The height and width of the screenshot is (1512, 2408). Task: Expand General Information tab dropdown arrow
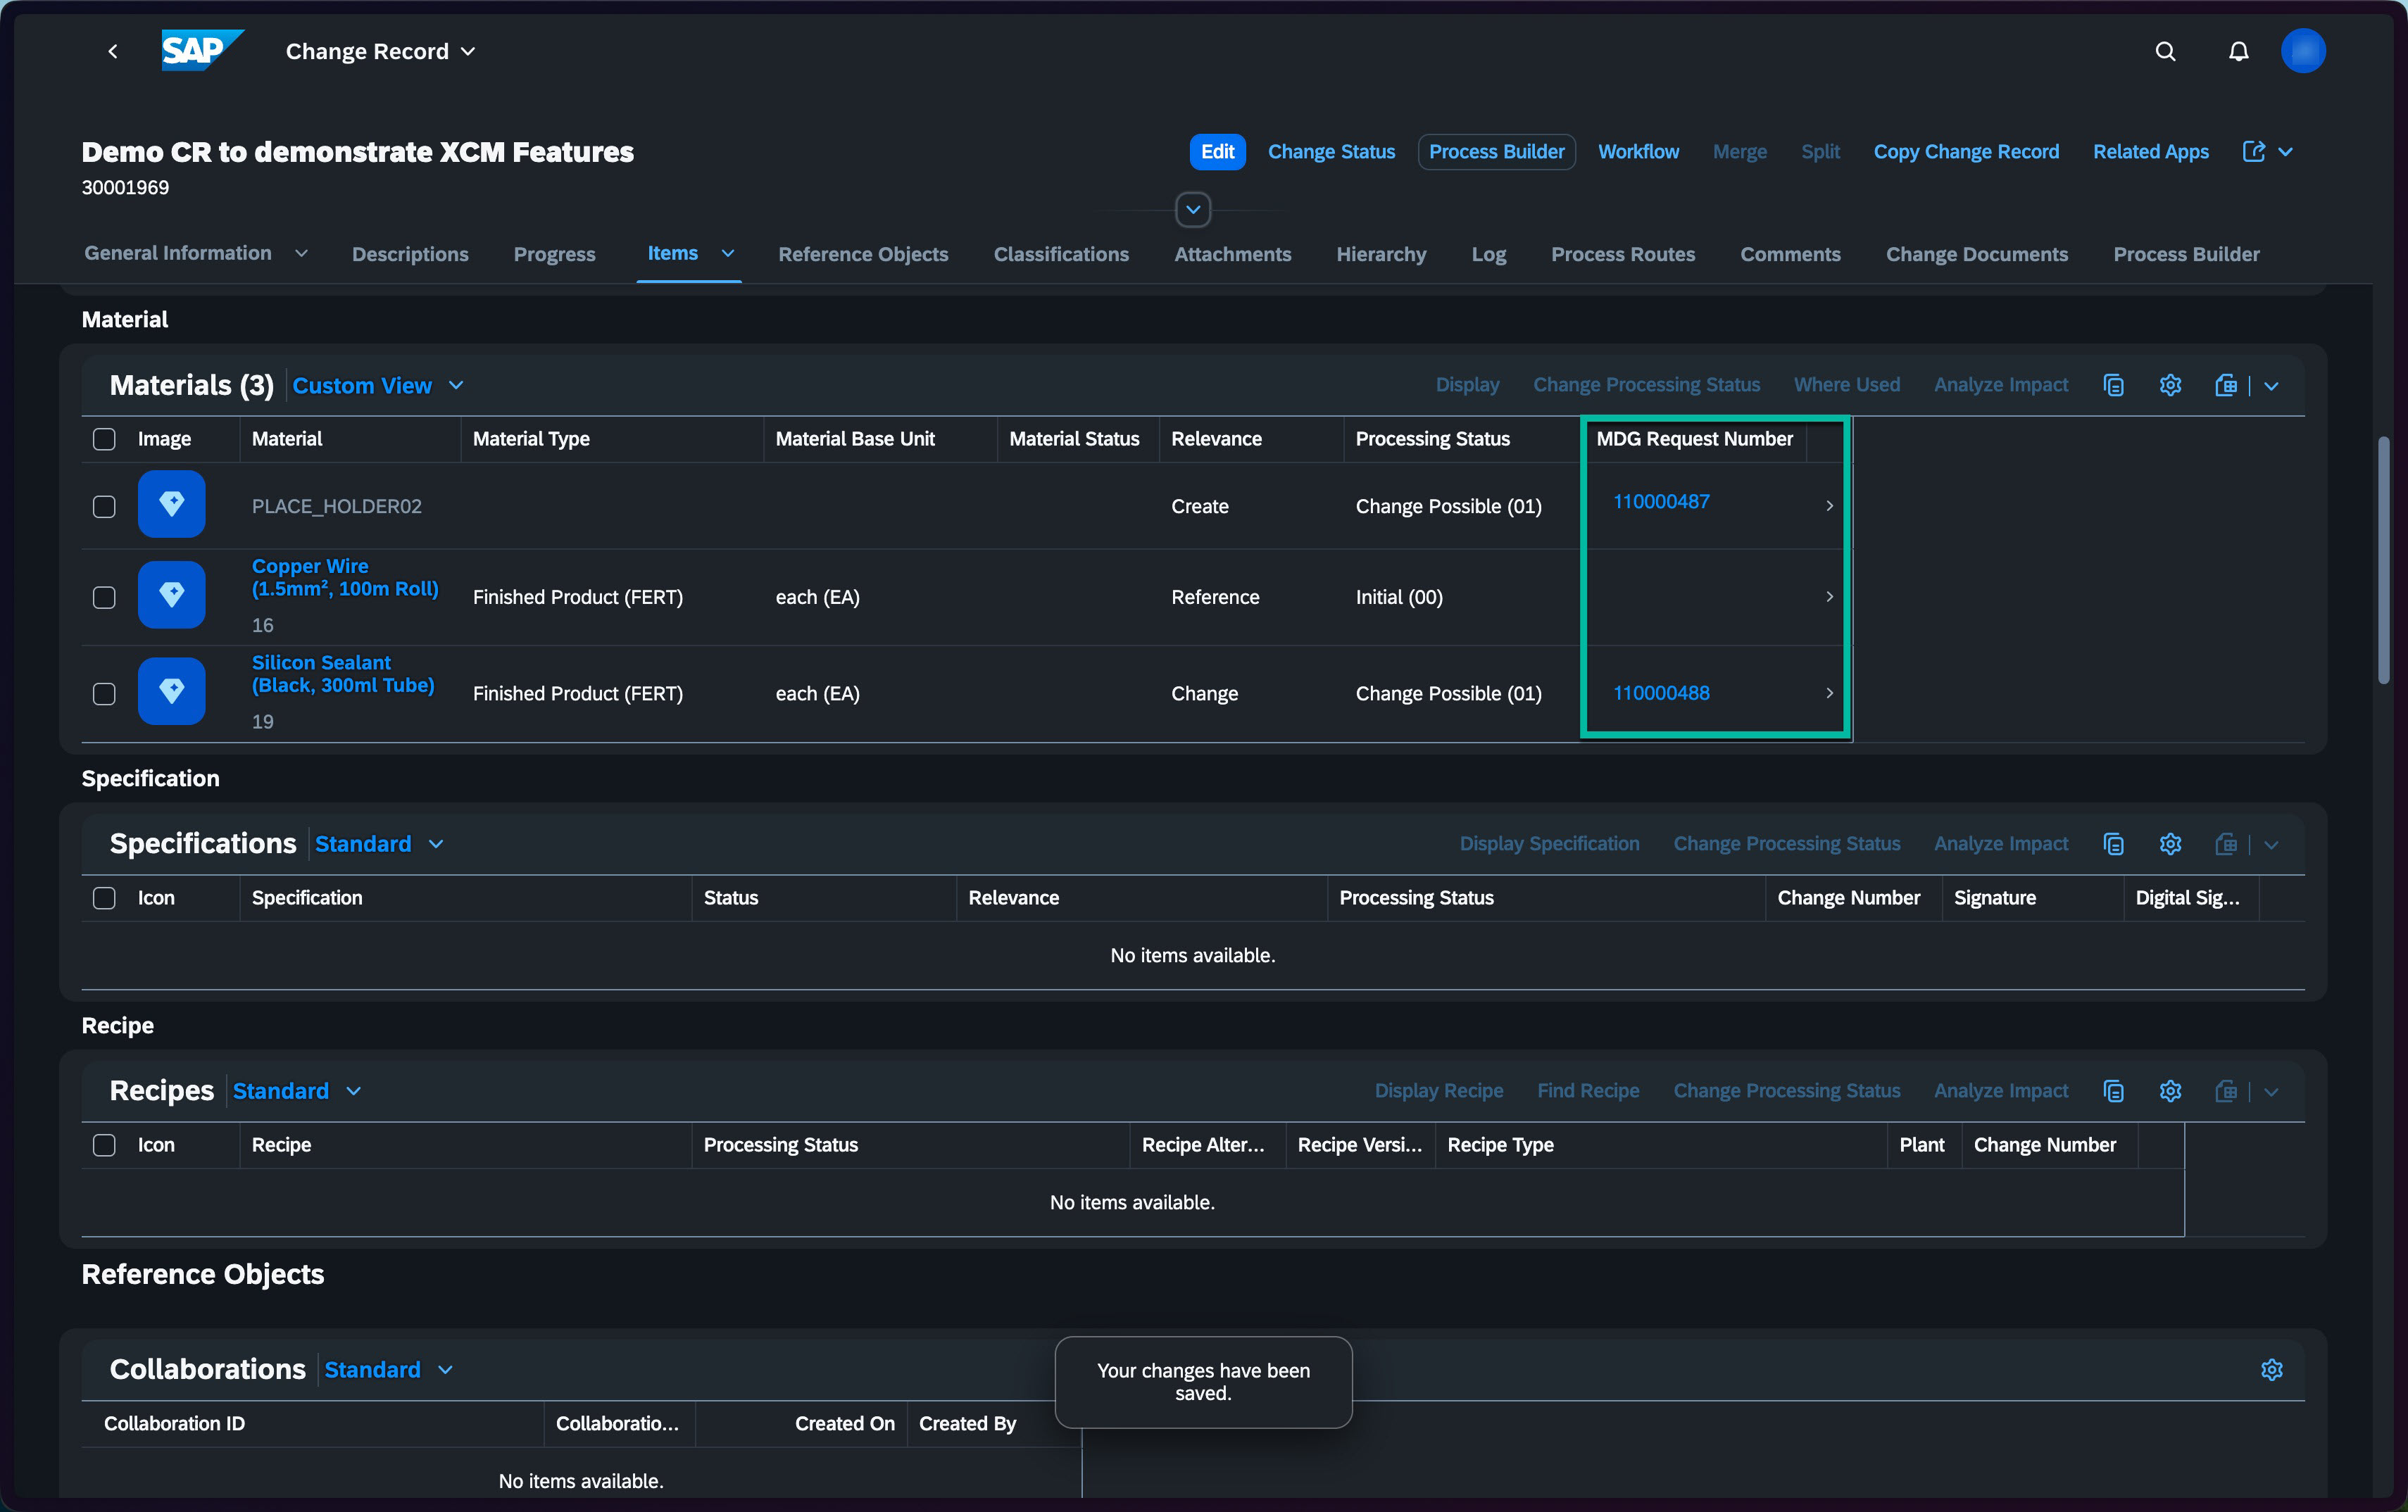pos(301,254)
